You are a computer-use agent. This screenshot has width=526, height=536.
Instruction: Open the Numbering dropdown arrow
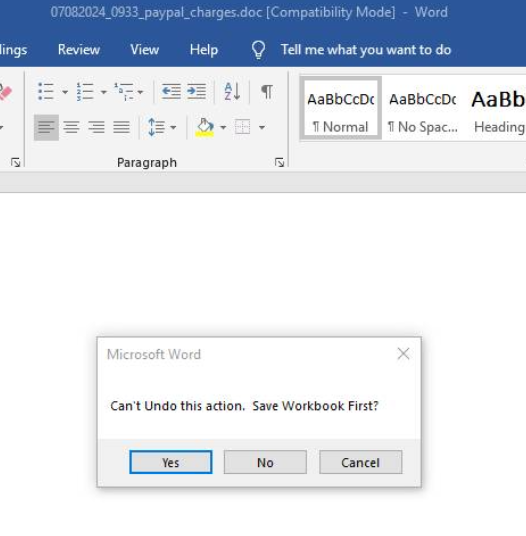tap(104, 92)
